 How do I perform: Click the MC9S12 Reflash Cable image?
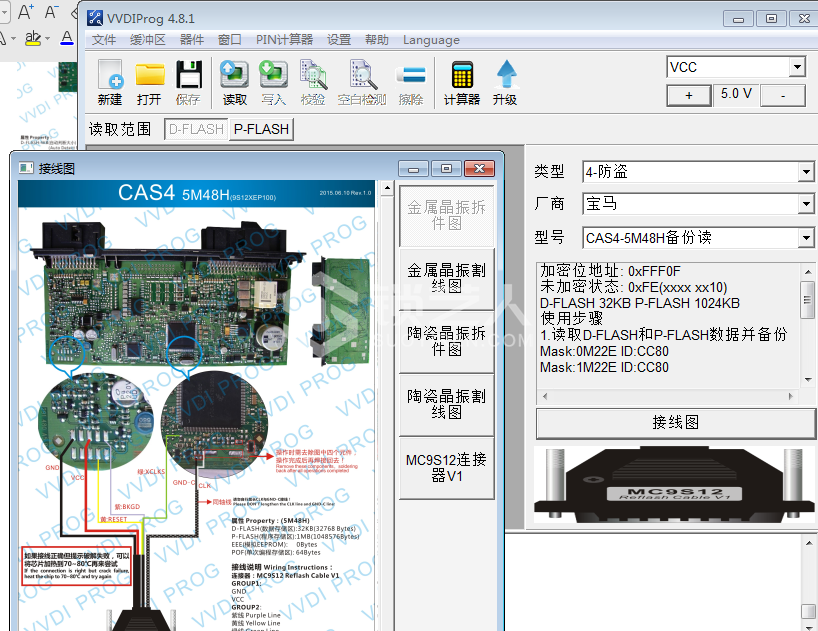pos(673,486)
